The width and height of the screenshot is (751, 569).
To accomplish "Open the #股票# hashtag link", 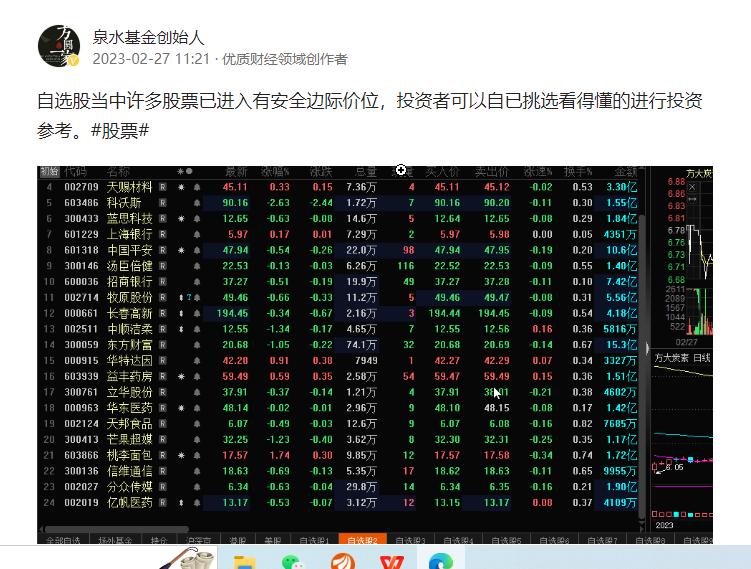I will [120, 130].
